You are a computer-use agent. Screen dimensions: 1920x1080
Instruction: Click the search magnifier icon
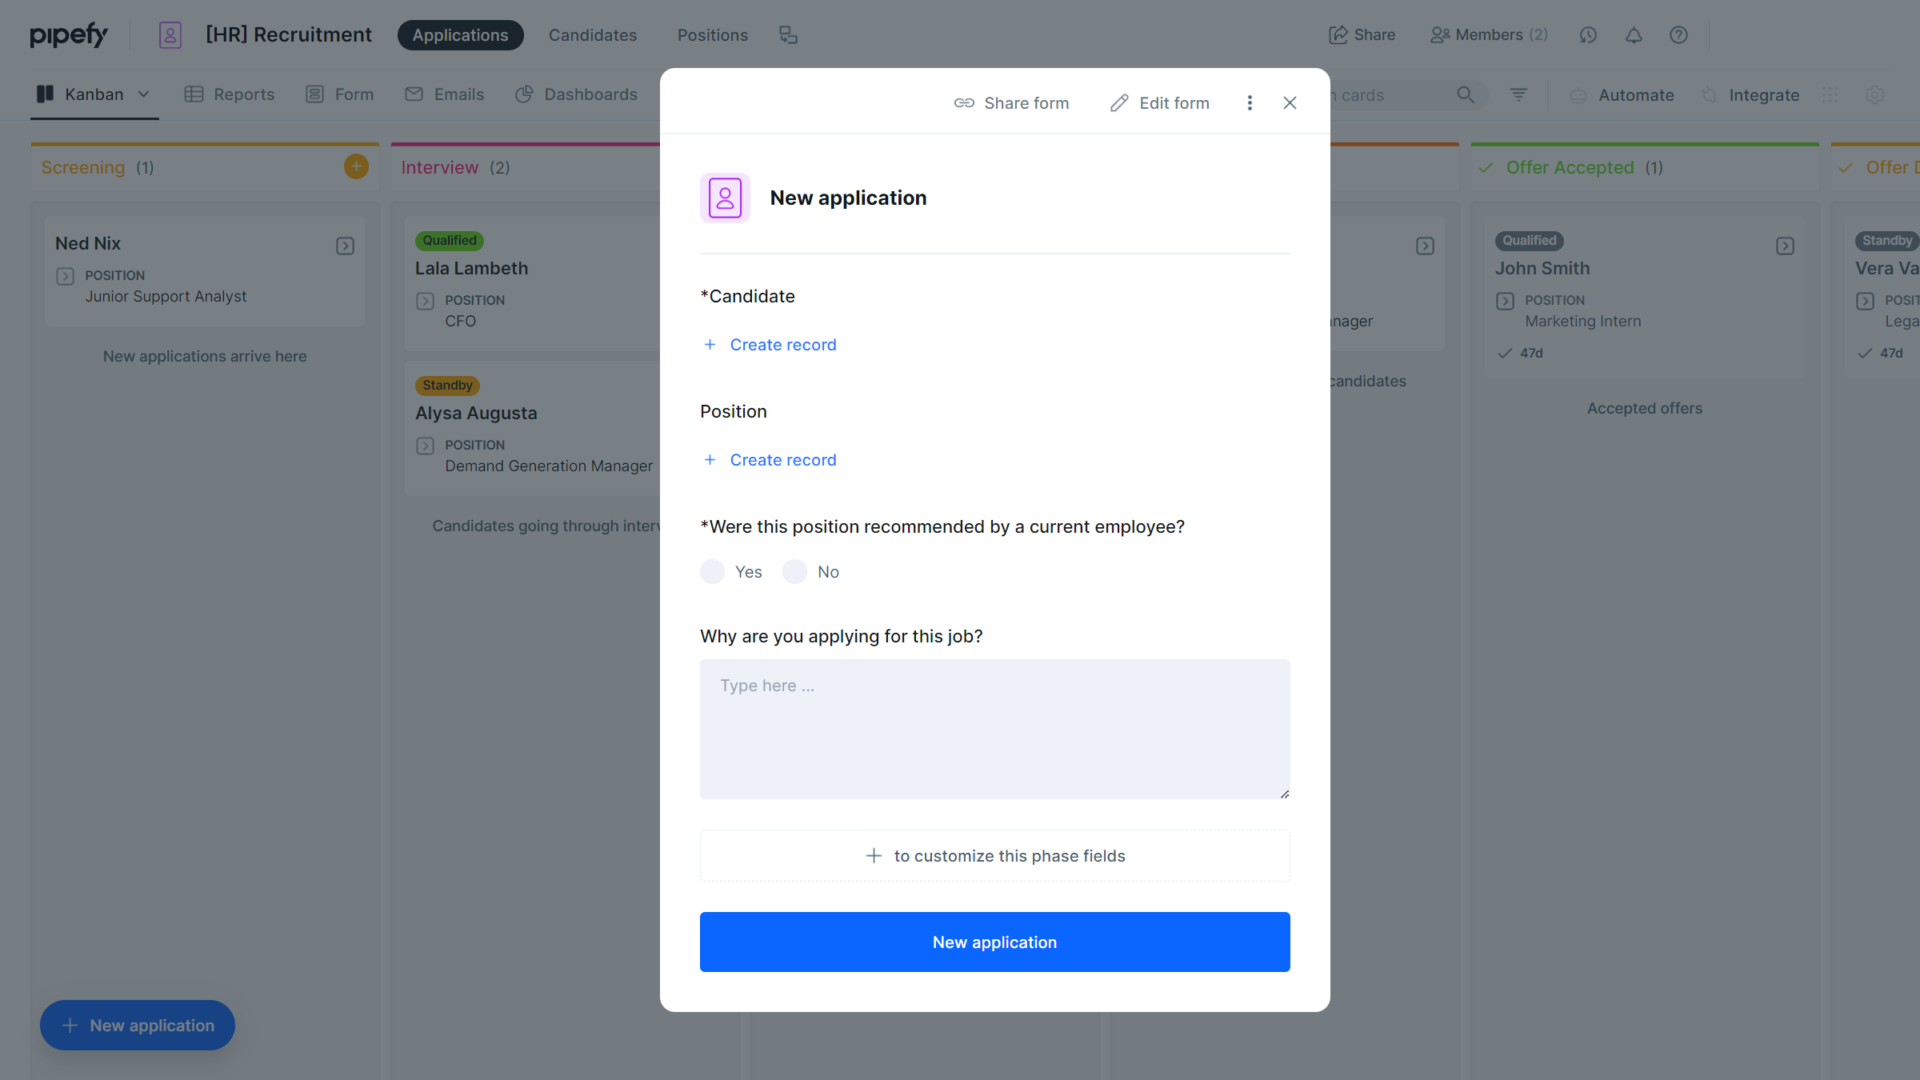click(1465, 95)
